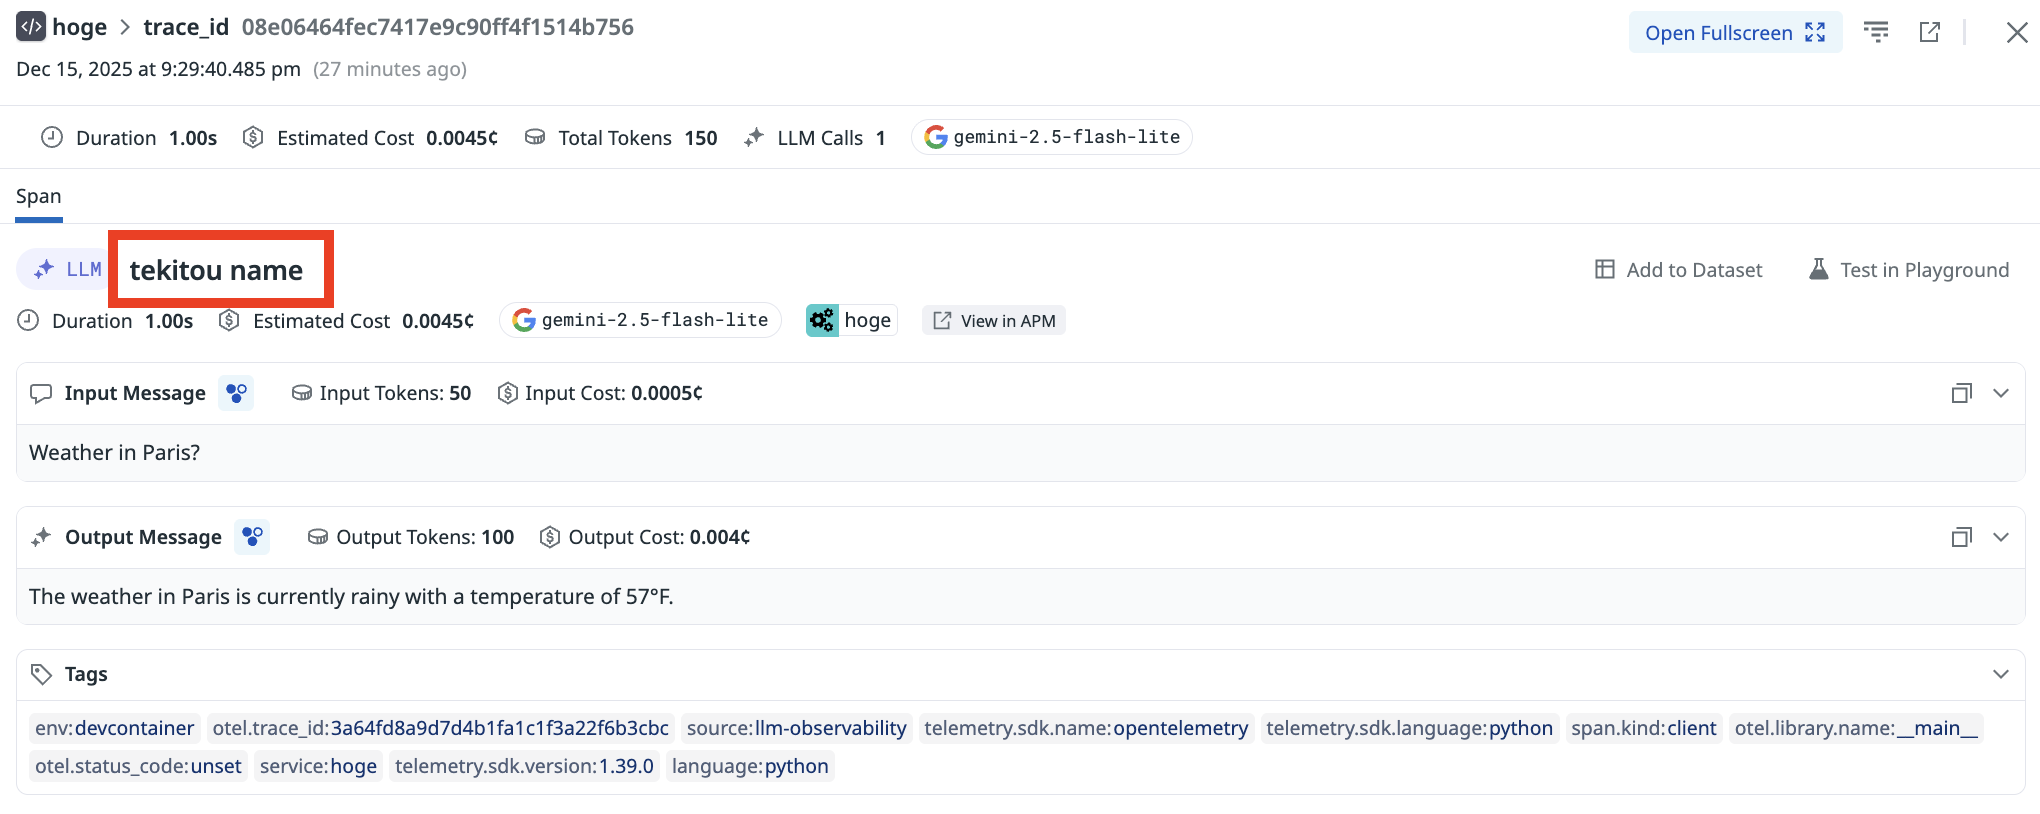Viewport: 2040px width, 814px height.
Task: Click the Input Message cluster icon
Action: (x=236, y=393)
